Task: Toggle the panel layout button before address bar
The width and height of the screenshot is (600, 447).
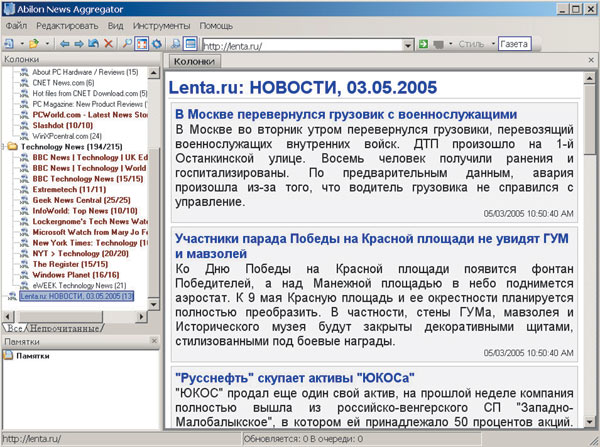Action: [x=190, y=45]
